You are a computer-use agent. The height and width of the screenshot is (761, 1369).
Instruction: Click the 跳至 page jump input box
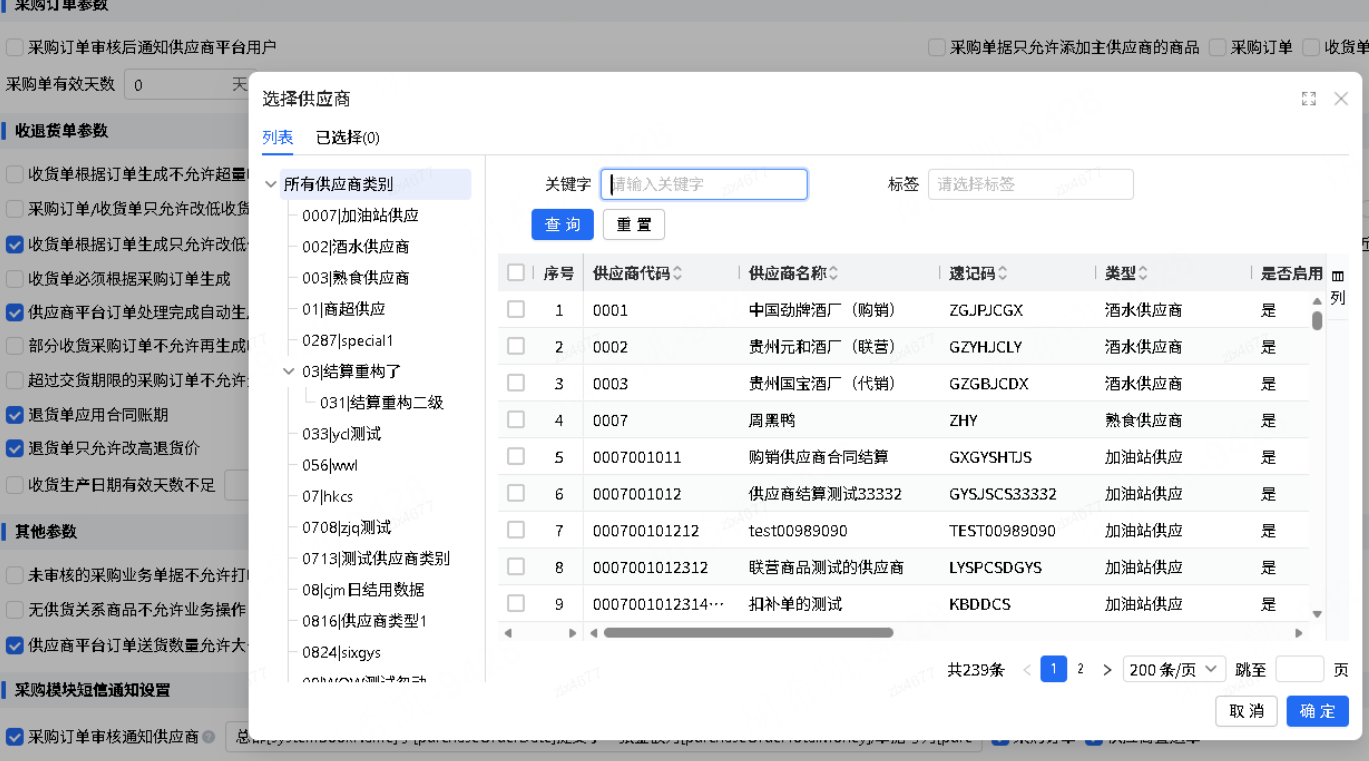click(x=1300, y=670)
